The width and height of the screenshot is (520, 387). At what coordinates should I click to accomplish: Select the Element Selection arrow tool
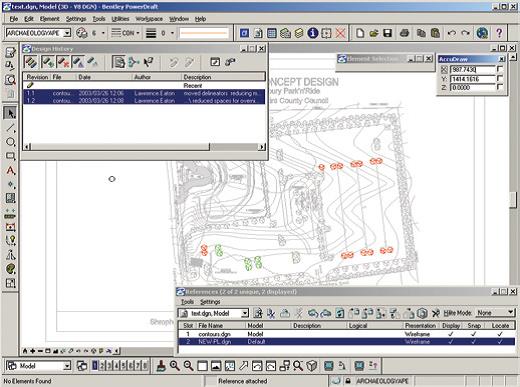point(10,113)
